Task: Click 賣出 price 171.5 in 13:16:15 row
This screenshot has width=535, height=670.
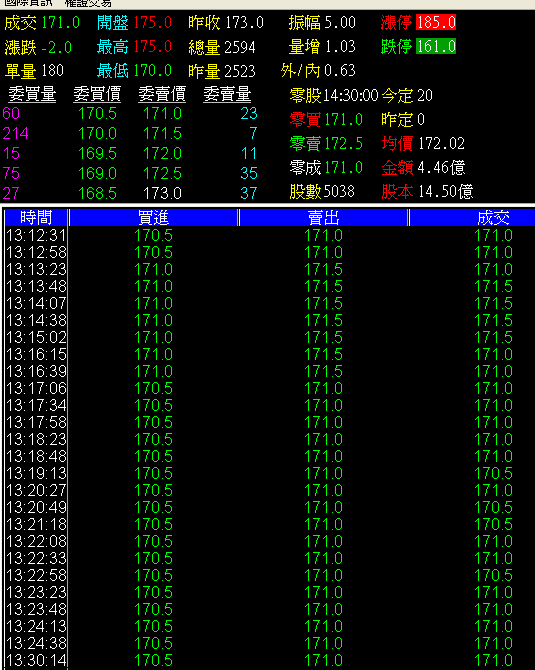Action: point(323,354)
